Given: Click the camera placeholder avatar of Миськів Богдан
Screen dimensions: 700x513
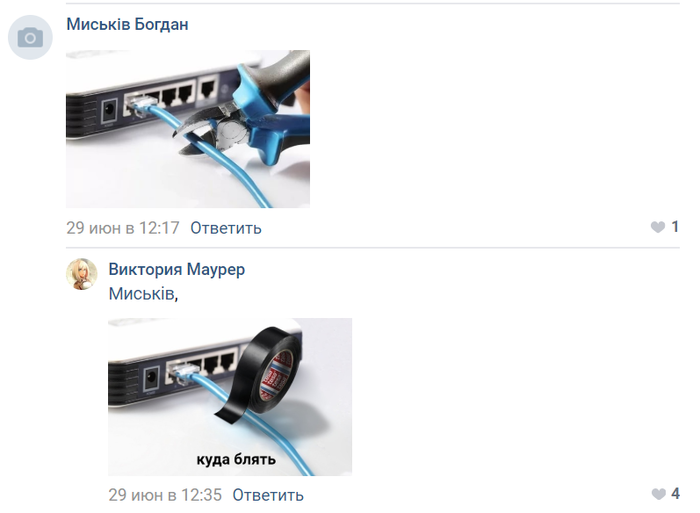Looking at the screenshot, I should pyautogui.click(x=30, y=37).
